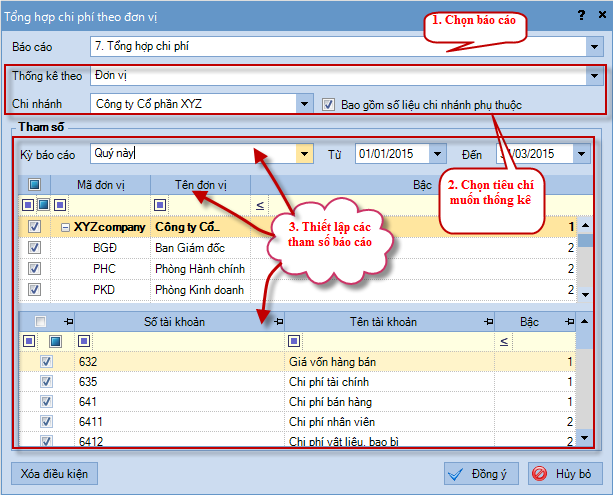
Task: Toggle select-all checkbox in unit table header
Action: (34, 185)
